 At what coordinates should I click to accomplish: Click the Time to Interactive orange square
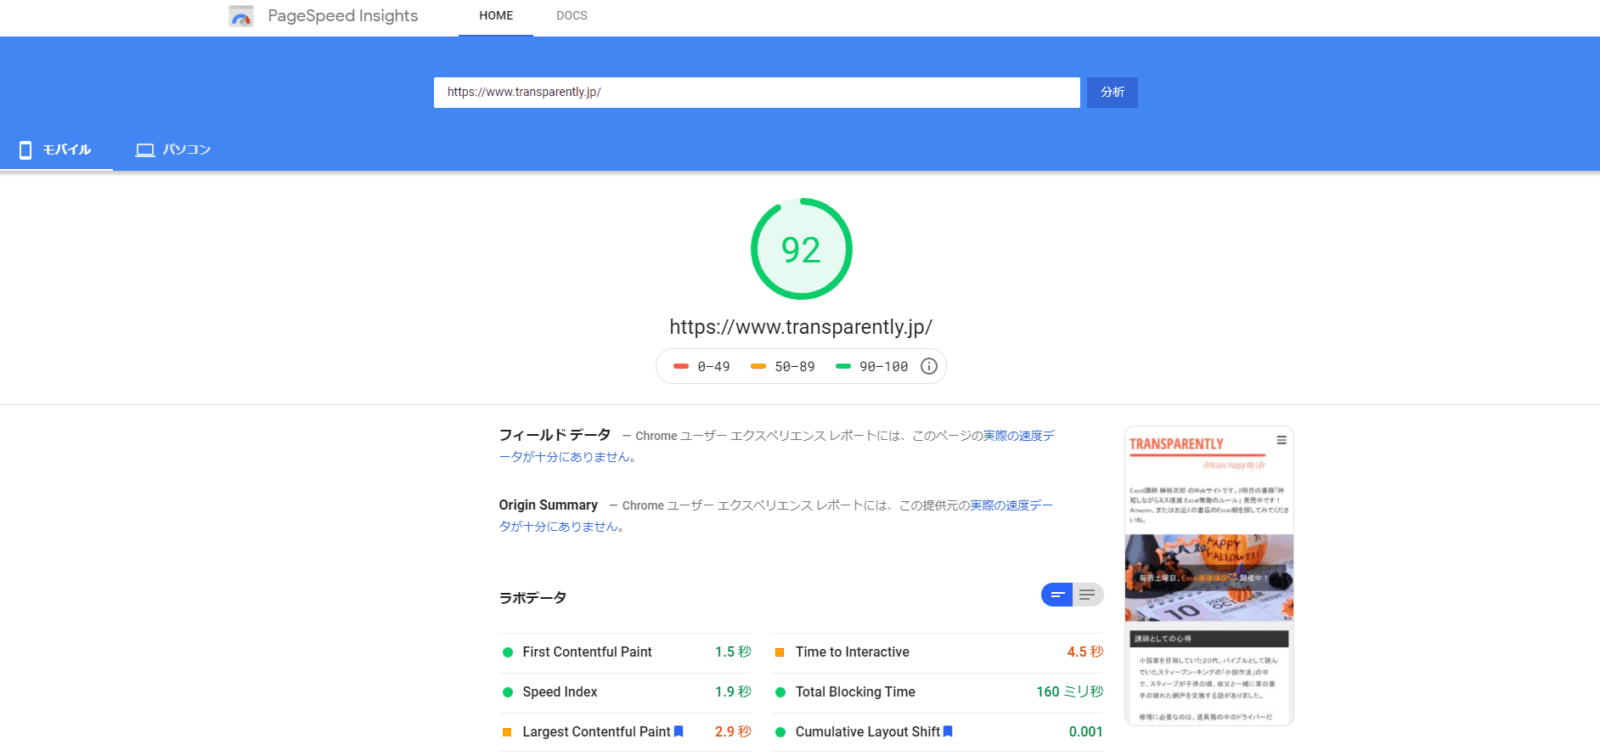pos(780,652)
